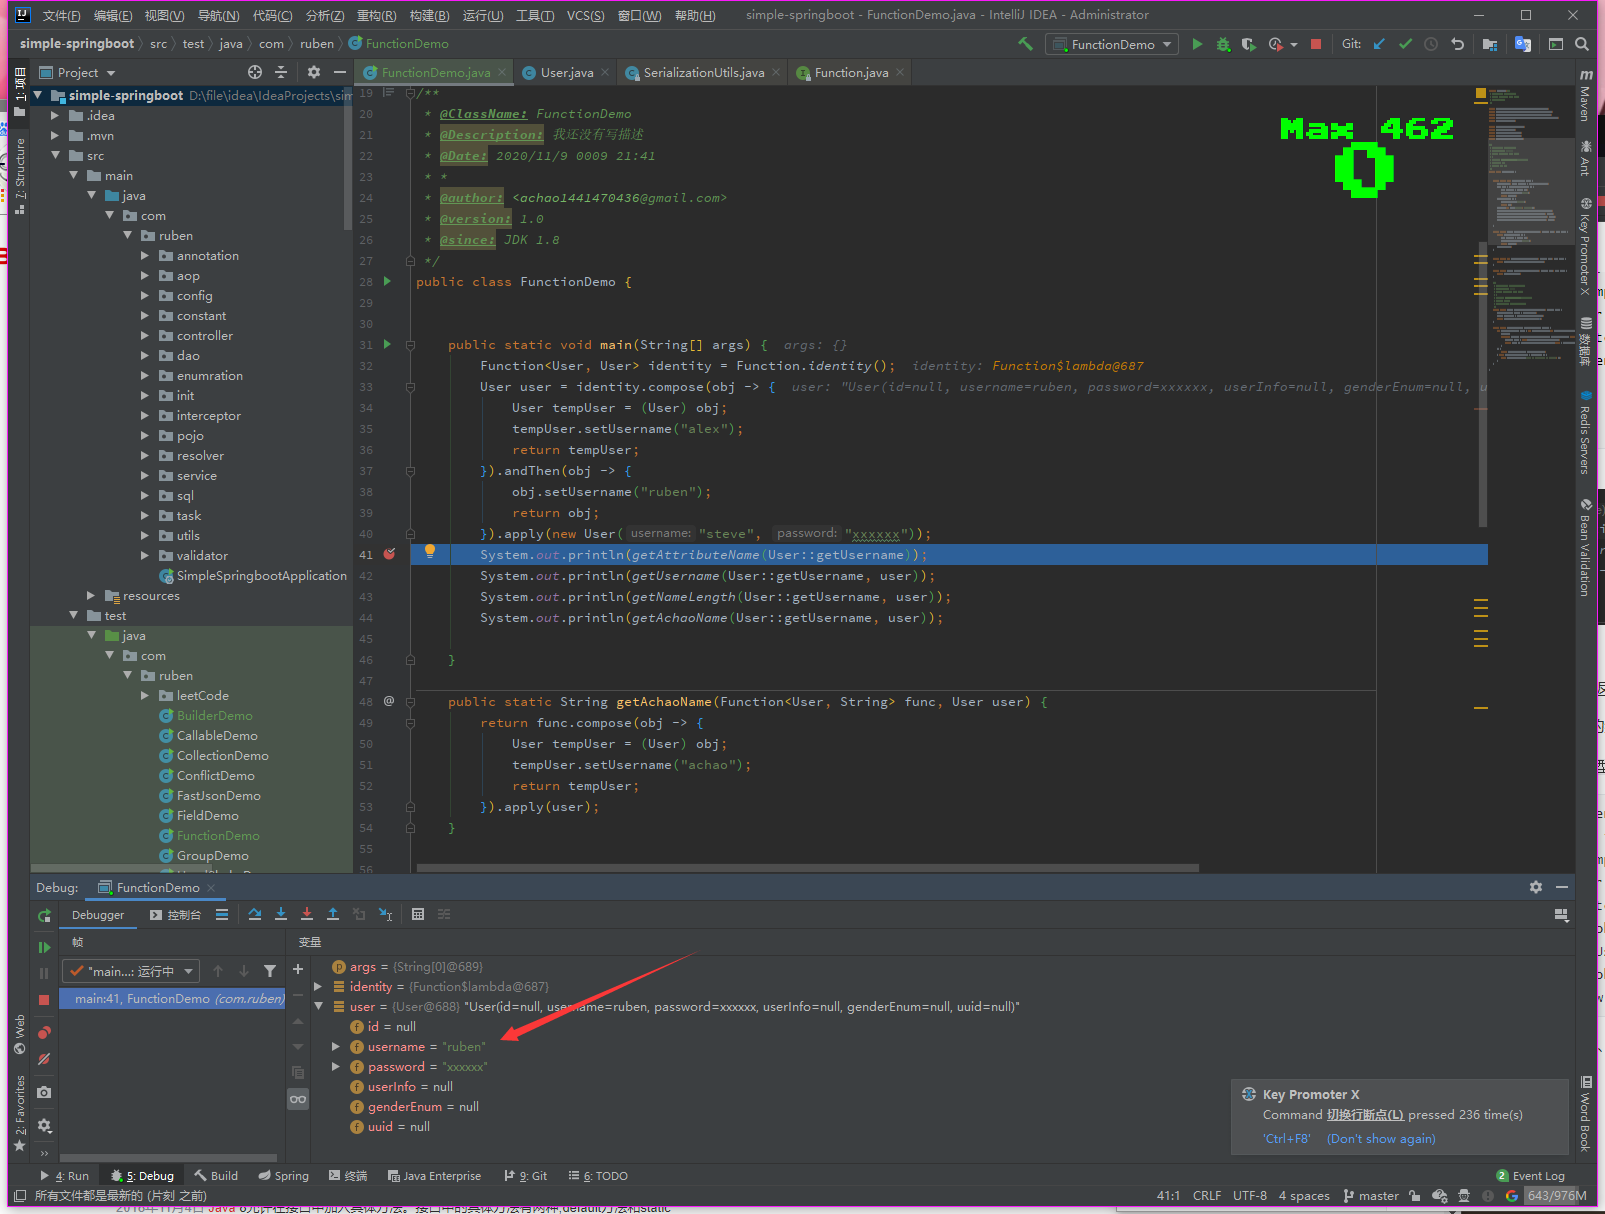Viewport: 1605px width, 1214px height.
Task: Click the Step Into debugger icon
Action: (x=281, y=914)
